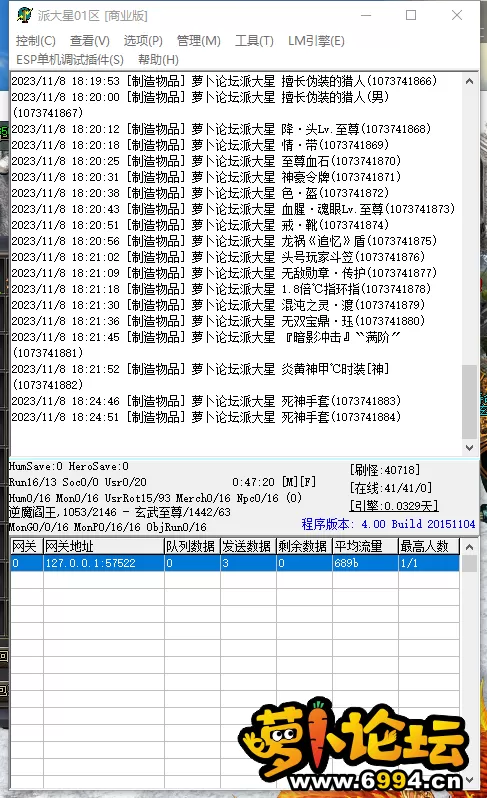Select gateway address 127.0.0.1:57522 cell
Image resolution: width=487 pixels, height=798 pixels.
pyautogui.click(x=103, y=563)
